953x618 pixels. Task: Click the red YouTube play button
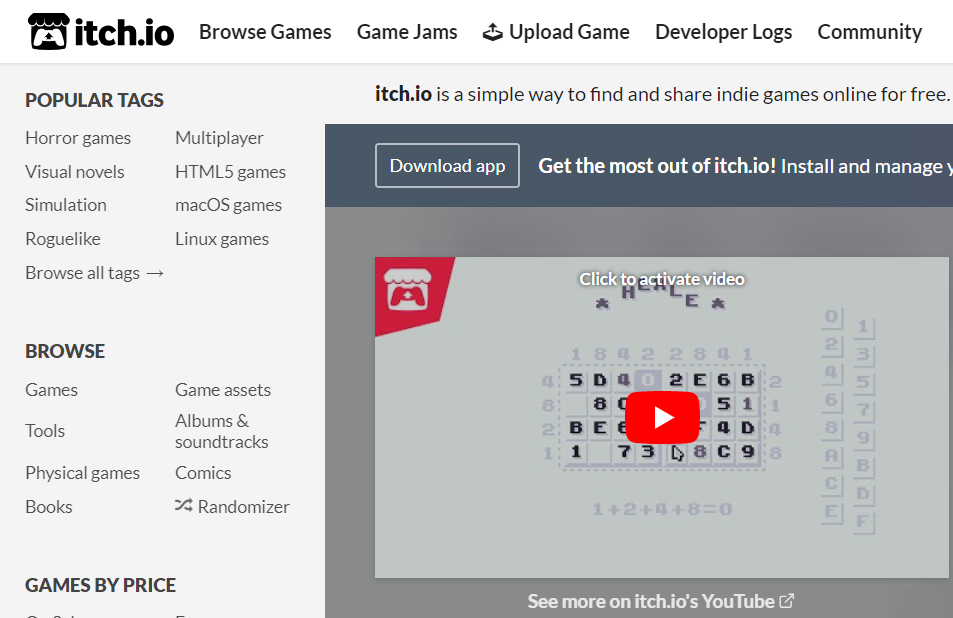[662, 417]
